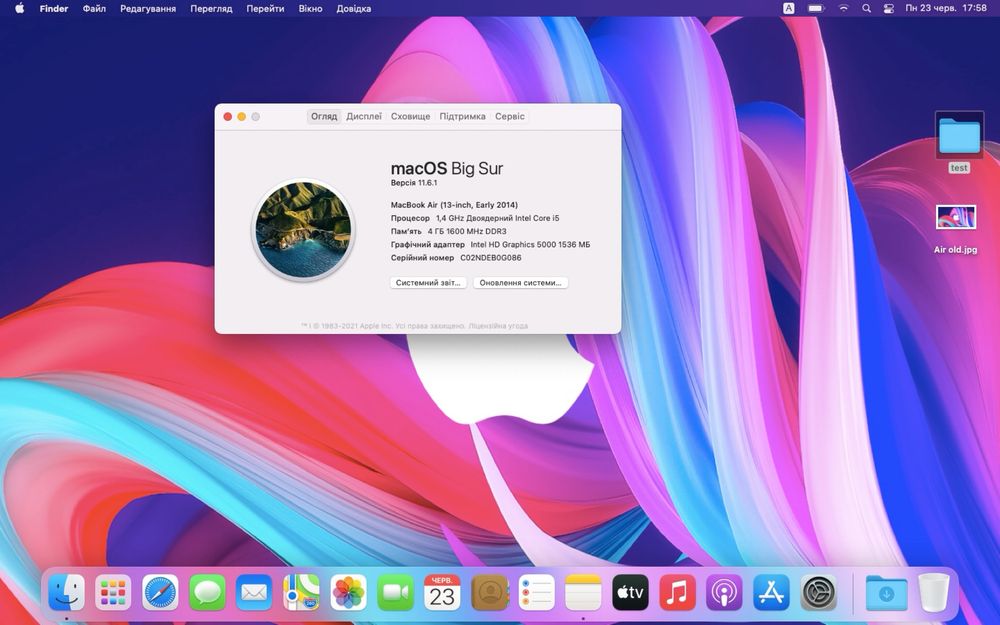Open Photos app in the Dock
Image resolution: width=1000 pixels, height=625 pixels.
[x=348, y=592]
